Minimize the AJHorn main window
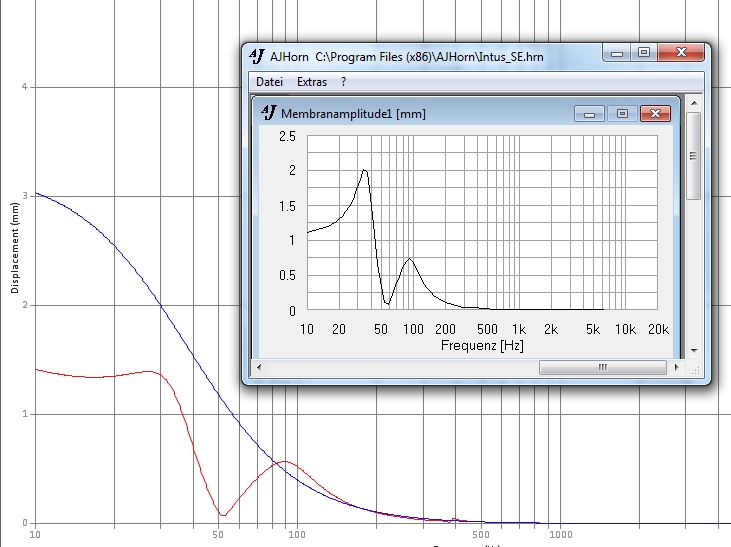The width and height of the screenshot is (731, 547). tap(615, 53)
